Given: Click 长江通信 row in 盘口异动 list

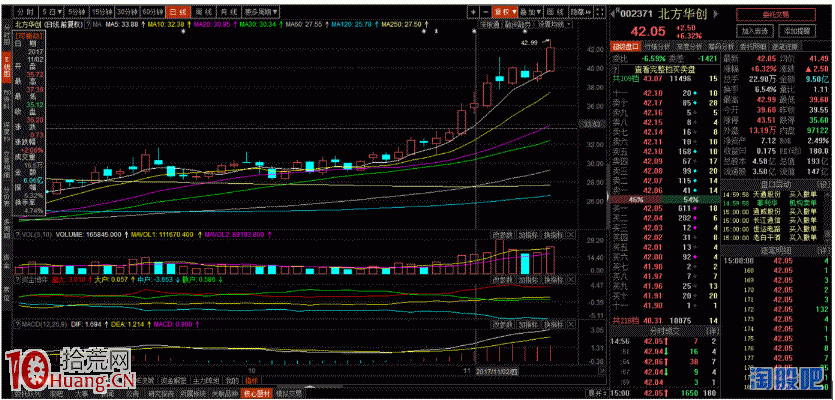Looking at the screenshot, I should 771,219.
